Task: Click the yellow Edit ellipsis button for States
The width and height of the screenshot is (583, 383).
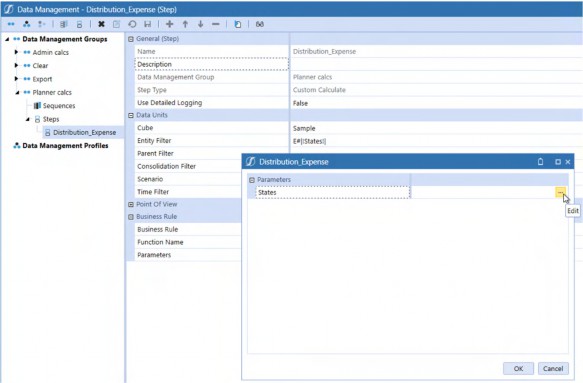Action: (x=560, y=192)
